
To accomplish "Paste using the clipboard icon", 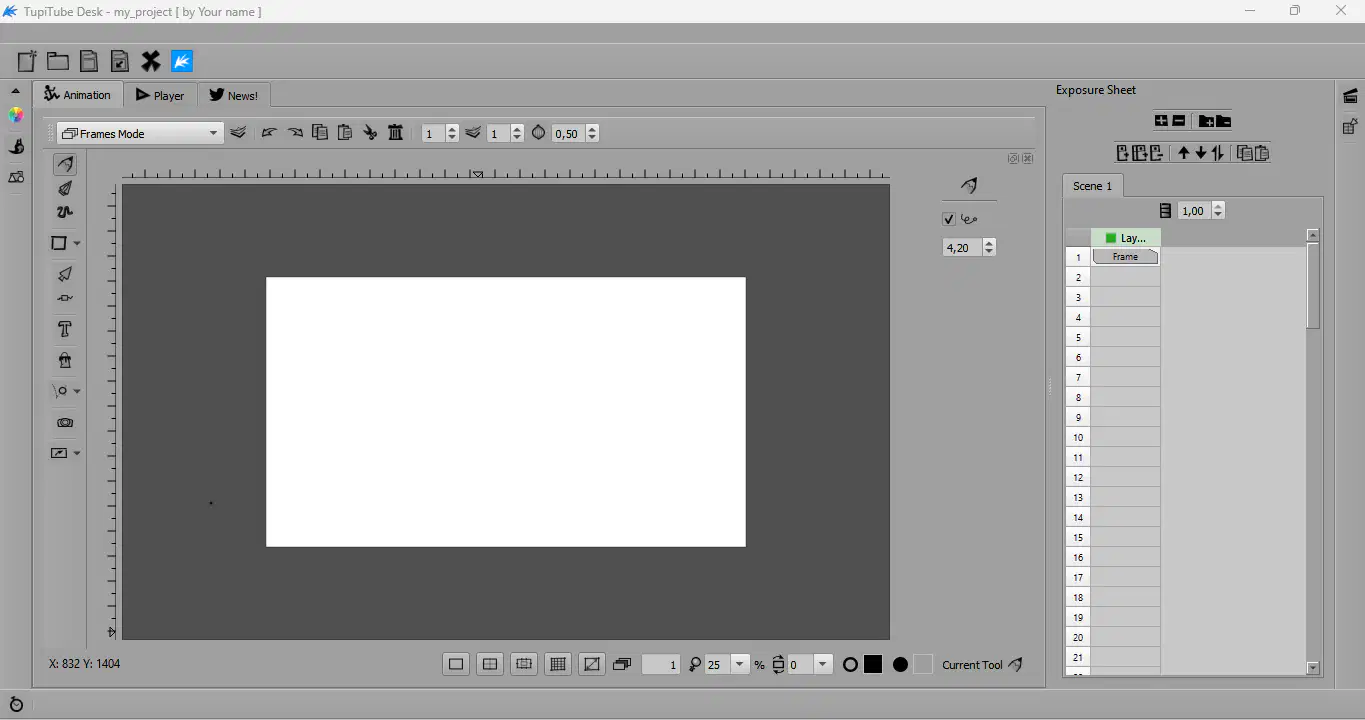I will tap(345, 132).
